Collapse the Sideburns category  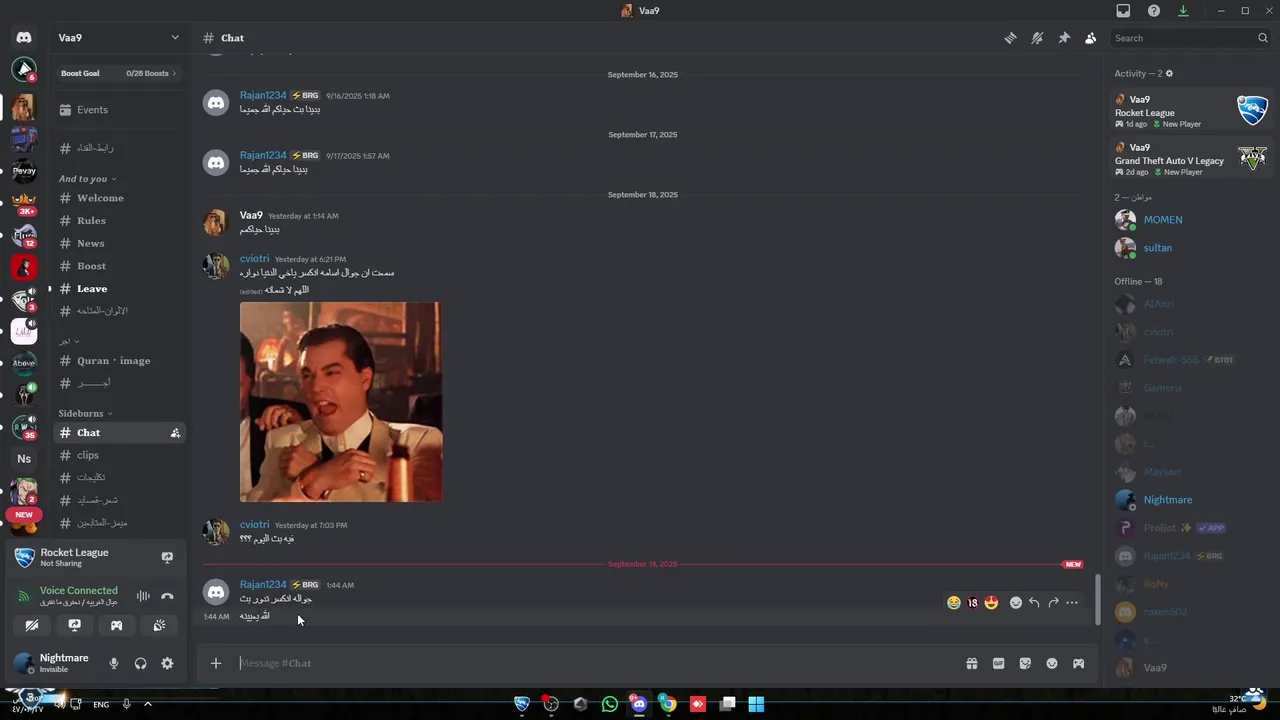(85, 413)
